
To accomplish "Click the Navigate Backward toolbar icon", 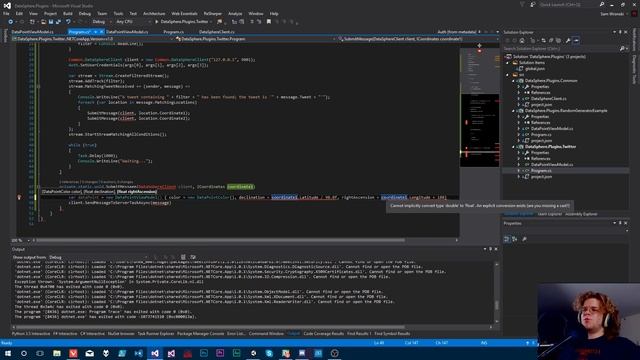I will (x=11, y=22).
